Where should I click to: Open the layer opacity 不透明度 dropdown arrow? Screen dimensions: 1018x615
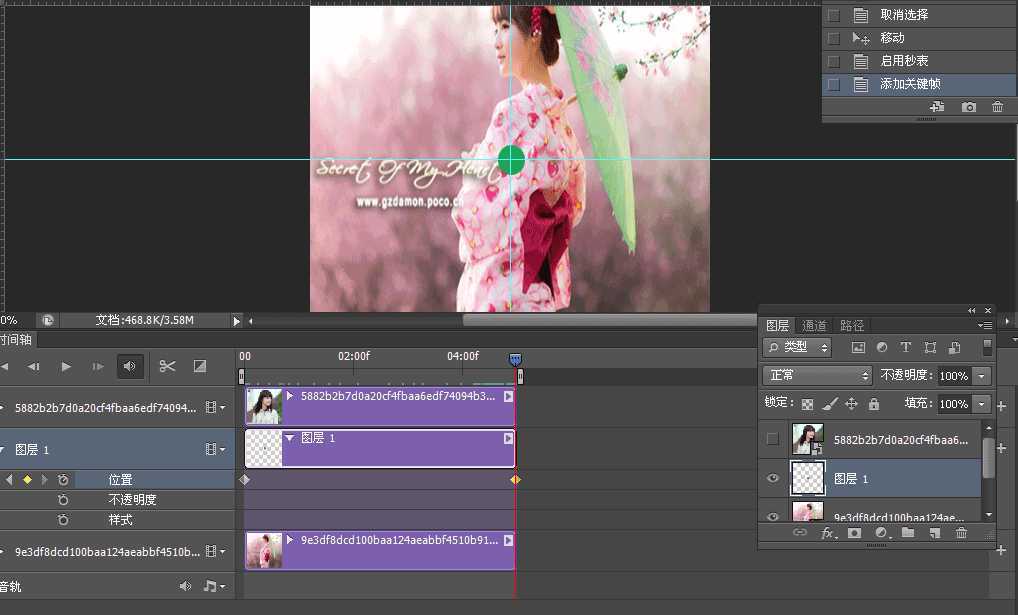point(982,376)
